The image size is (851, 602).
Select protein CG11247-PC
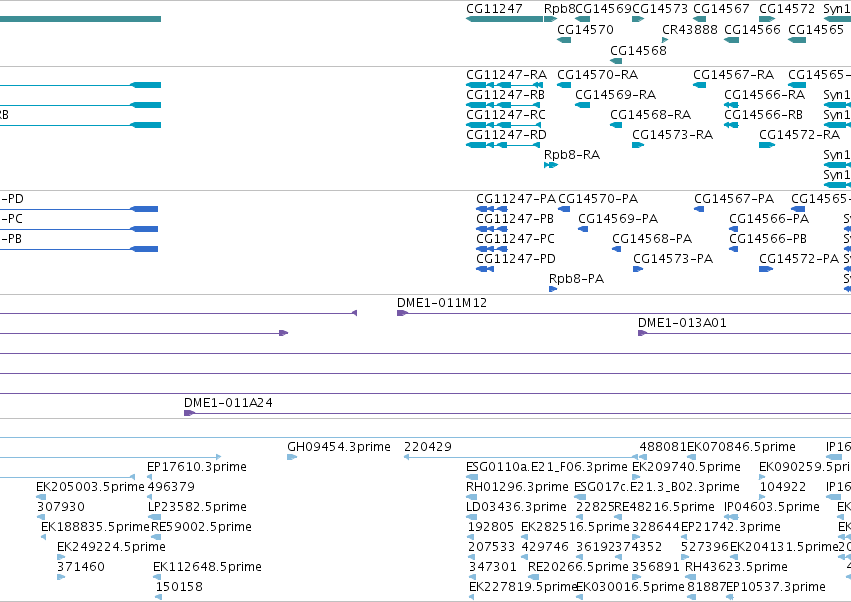(x=516, y=239)
